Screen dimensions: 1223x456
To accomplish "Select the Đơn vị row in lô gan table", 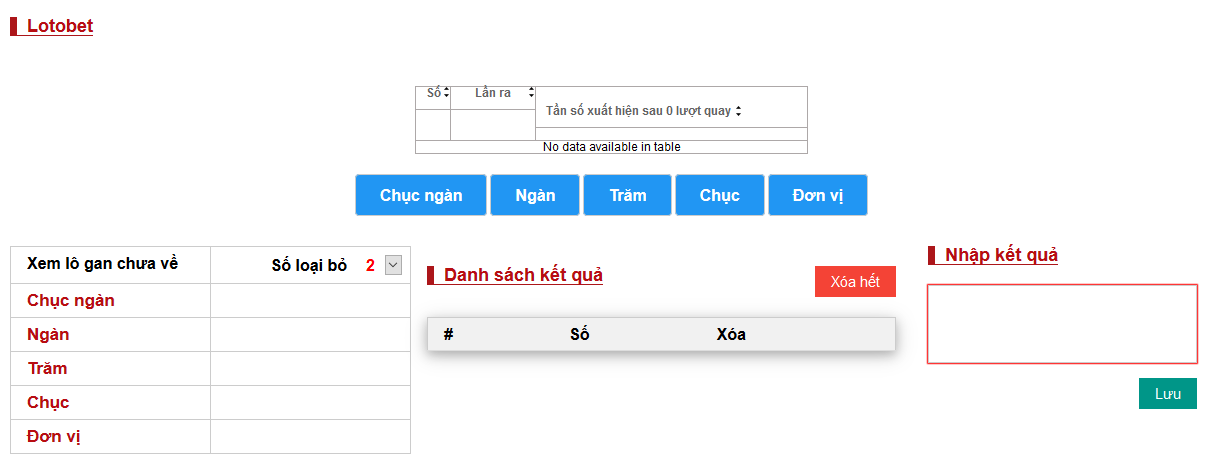I will tap(53, 437).
